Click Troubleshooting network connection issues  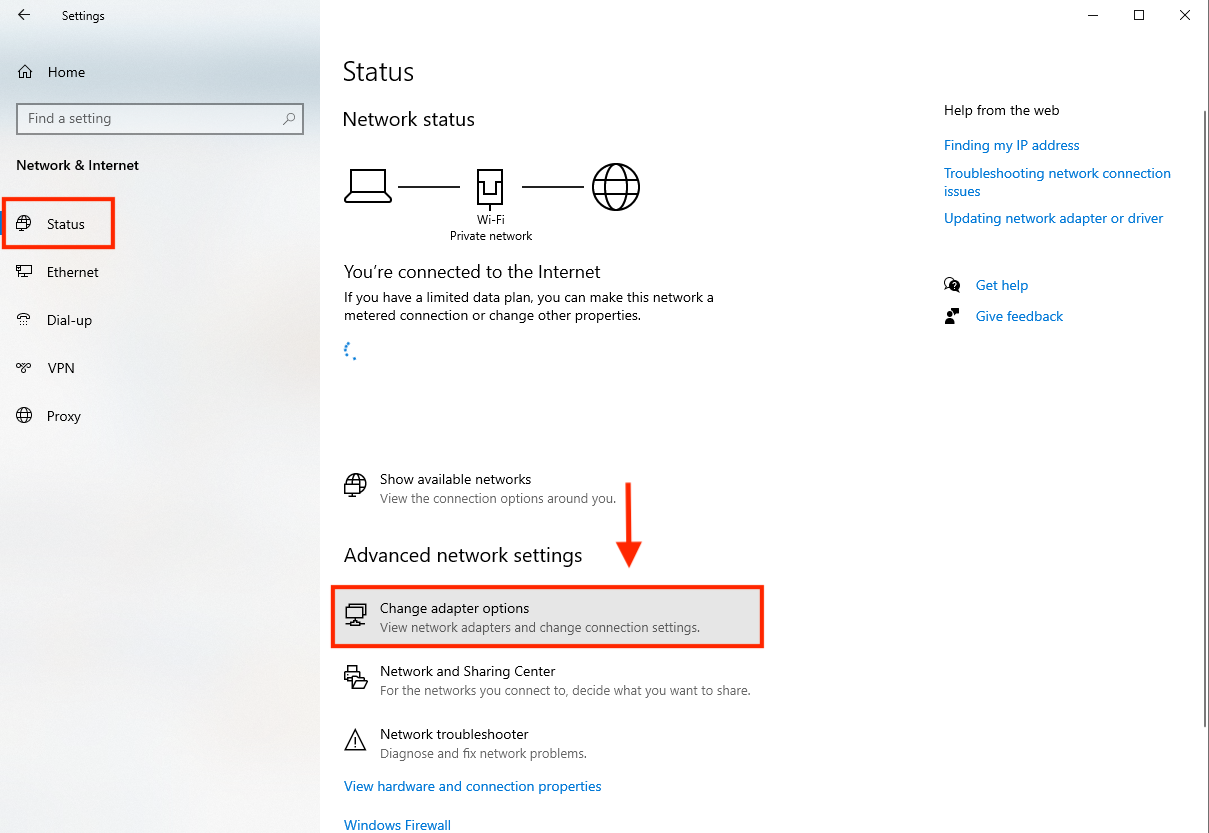click(x=1057, y=182)
